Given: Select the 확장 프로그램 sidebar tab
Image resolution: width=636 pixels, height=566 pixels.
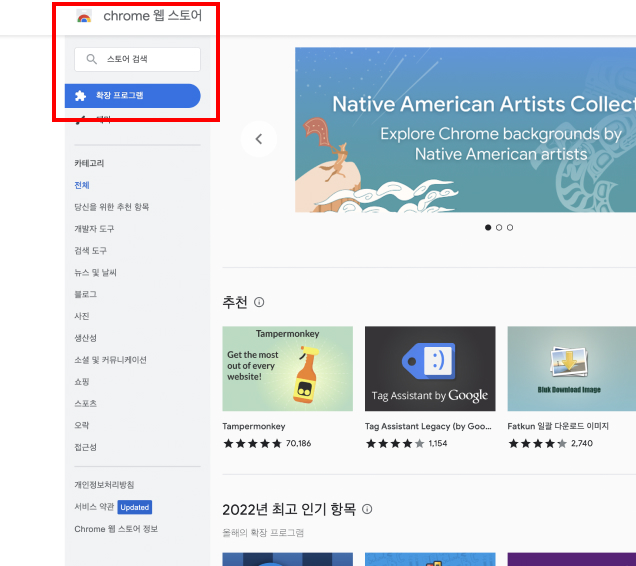Looking at the screenshot, I should (x=133, y=96).
